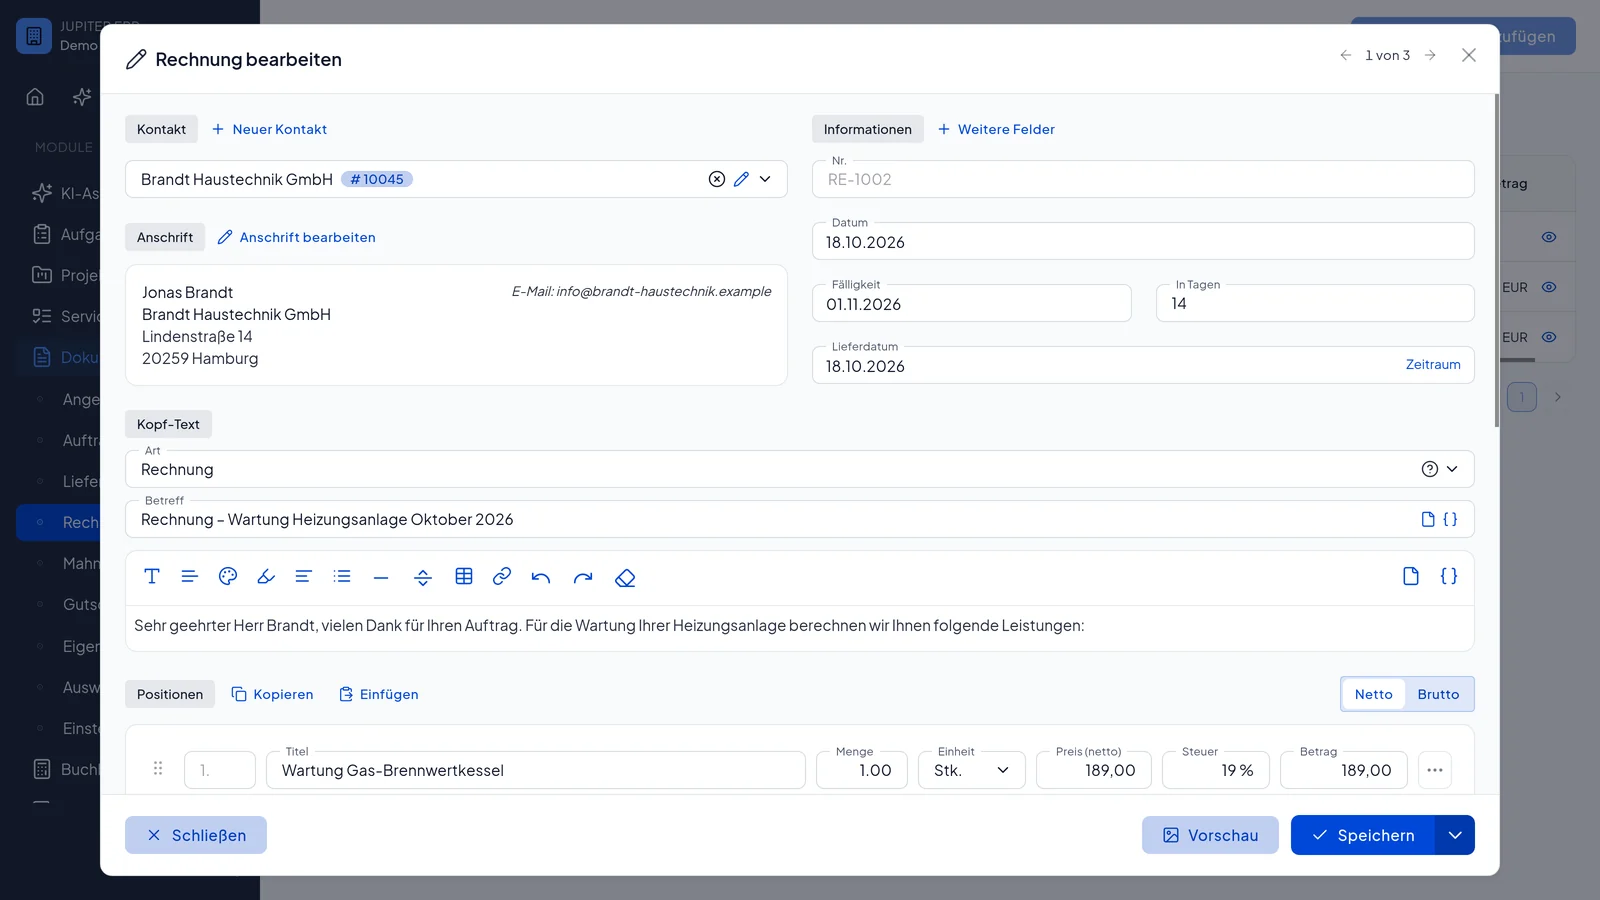This screenshot has width=1600, height=900.
Task: Redo change in editor
Action: [583, 577]
